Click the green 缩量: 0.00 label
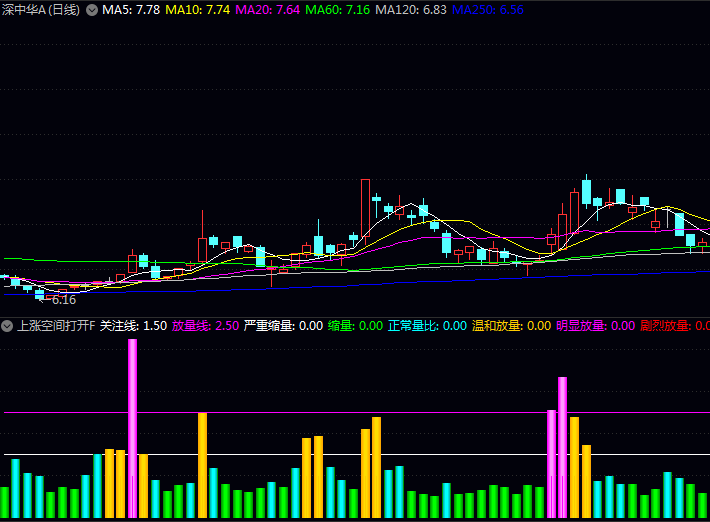This screenshot has width=710, height=522. [x=355, y=325]
